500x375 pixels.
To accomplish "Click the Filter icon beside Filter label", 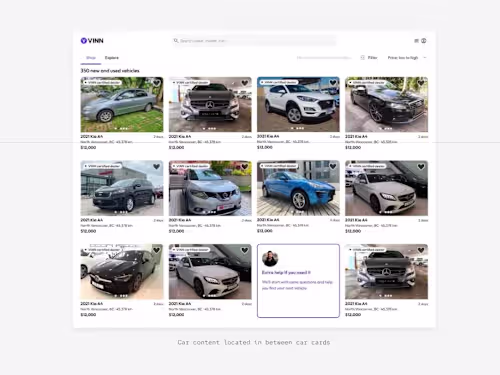I will pos(363,58).
